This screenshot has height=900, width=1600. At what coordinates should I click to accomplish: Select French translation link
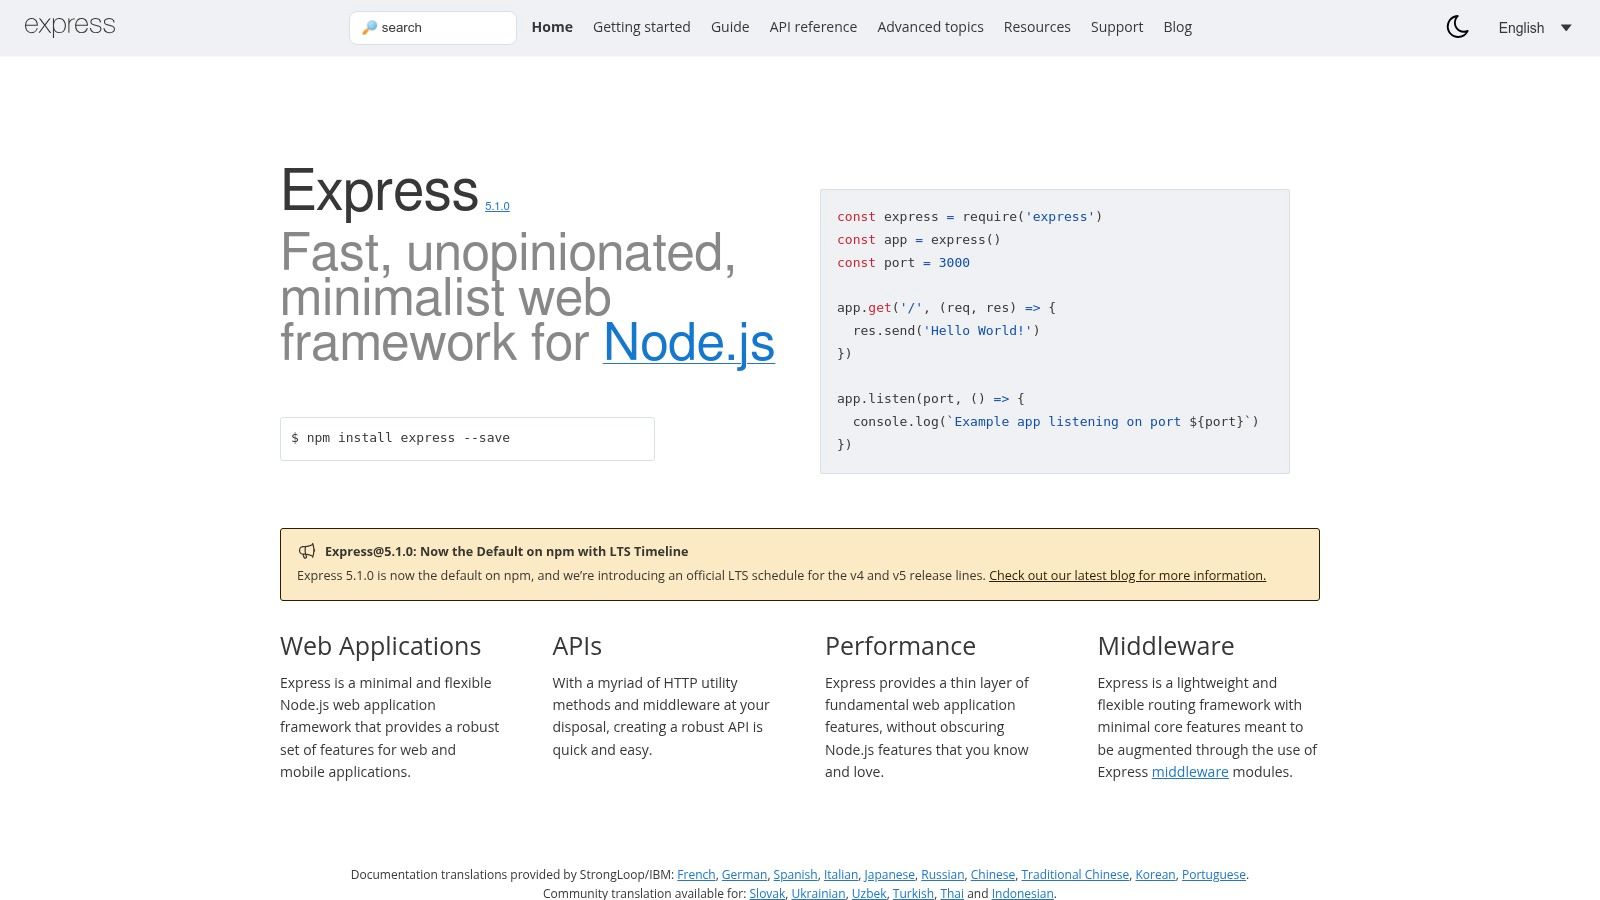pos(696,874)
